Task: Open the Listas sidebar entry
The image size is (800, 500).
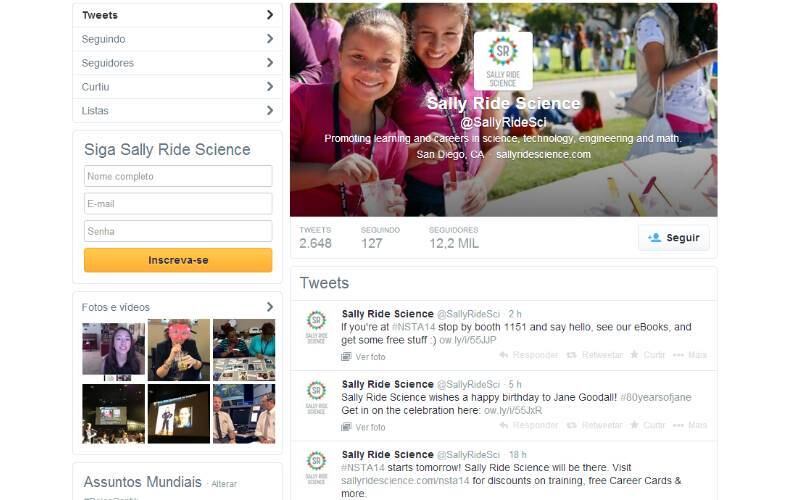Action: click(178, 111)
